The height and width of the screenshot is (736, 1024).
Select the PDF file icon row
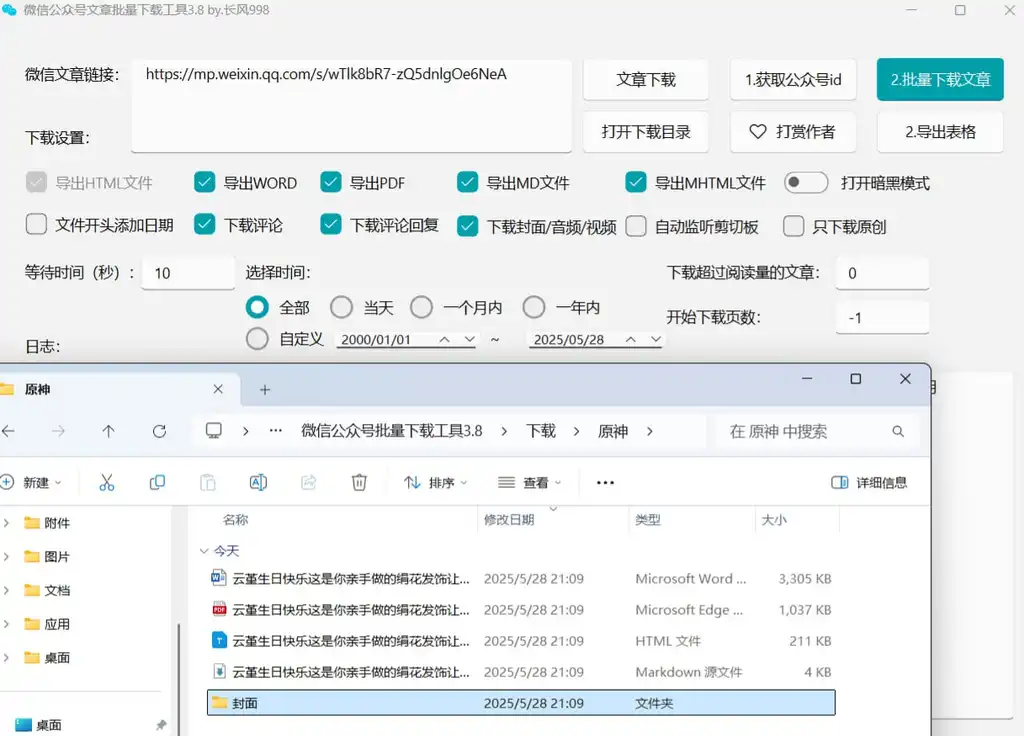point(520,609)
